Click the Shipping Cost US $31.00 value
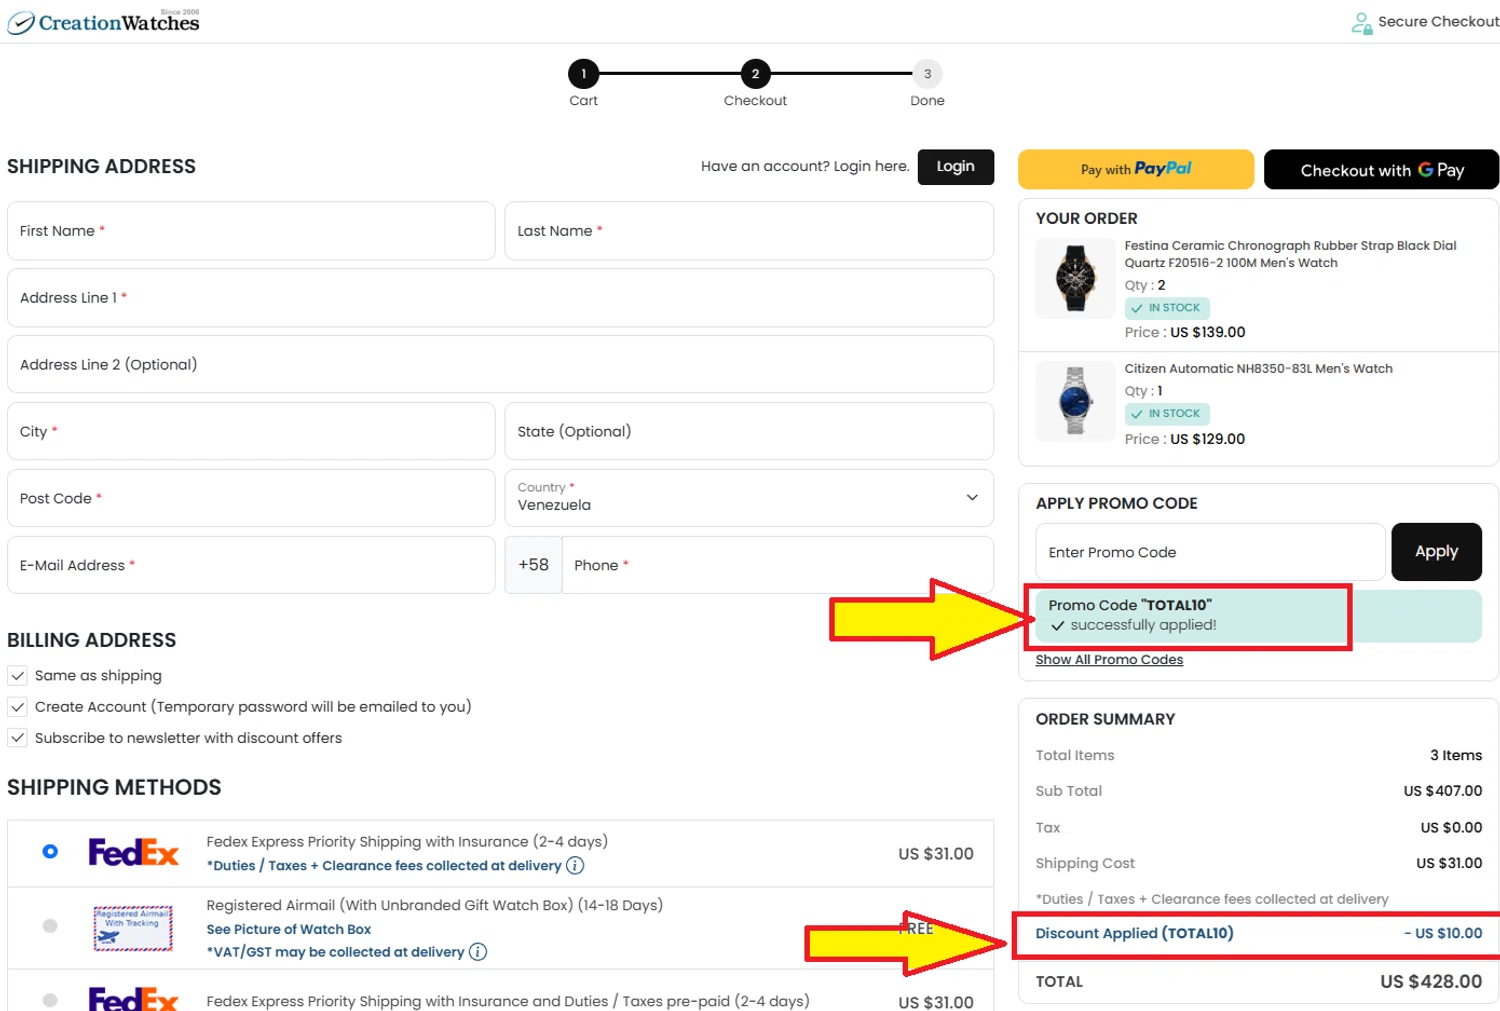Screen dimensions: 1500x1011 [x=1449, y=863]
